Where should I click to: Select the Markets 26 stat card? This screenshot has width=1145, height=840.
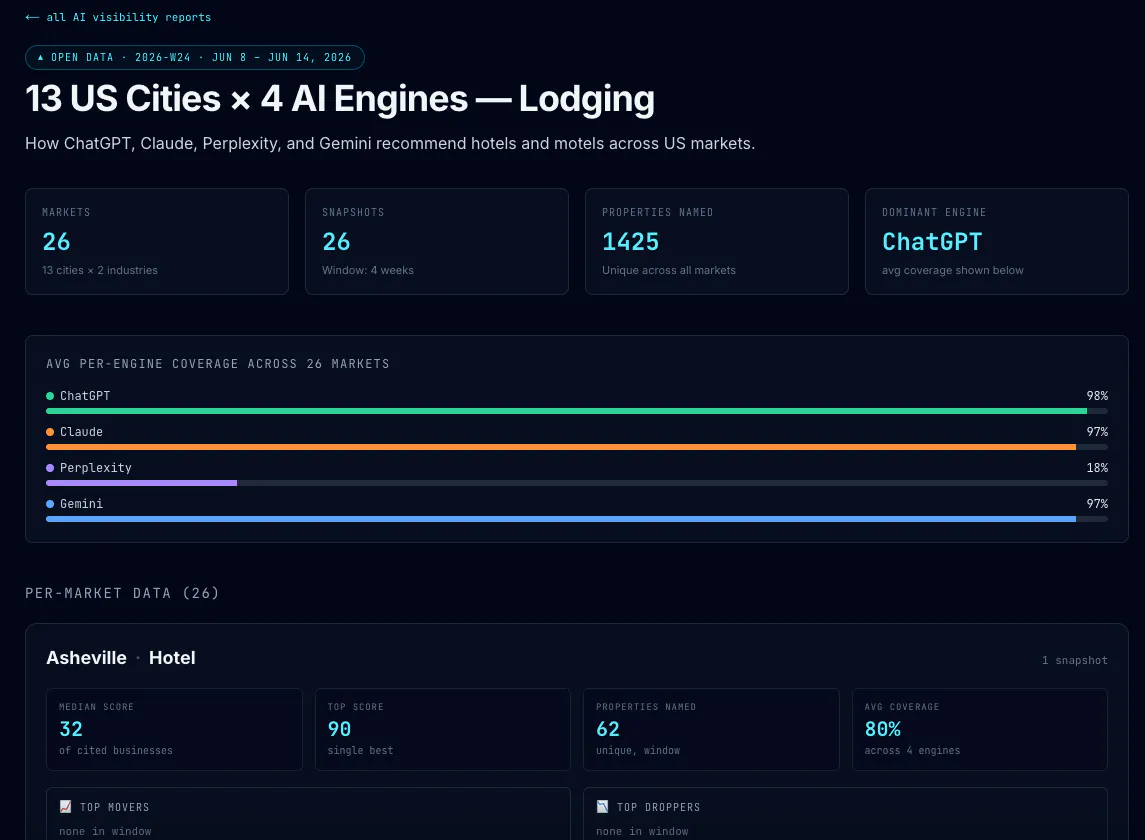tap(157, 242)
